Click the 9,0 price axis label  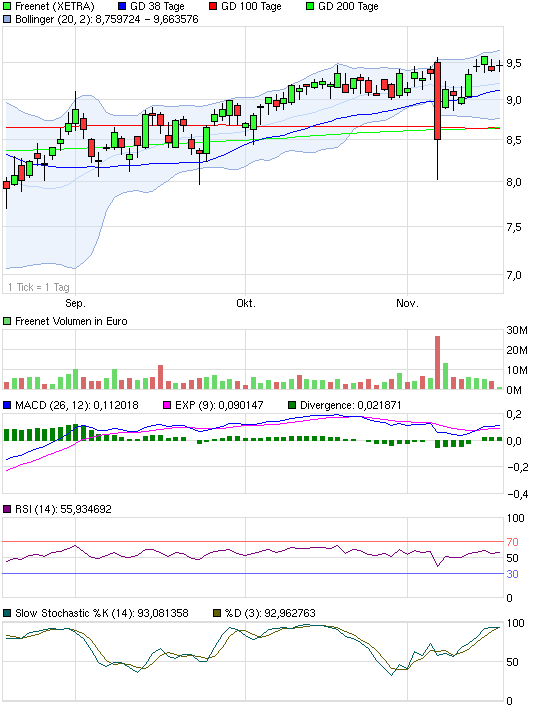click(x=514, y=101)
